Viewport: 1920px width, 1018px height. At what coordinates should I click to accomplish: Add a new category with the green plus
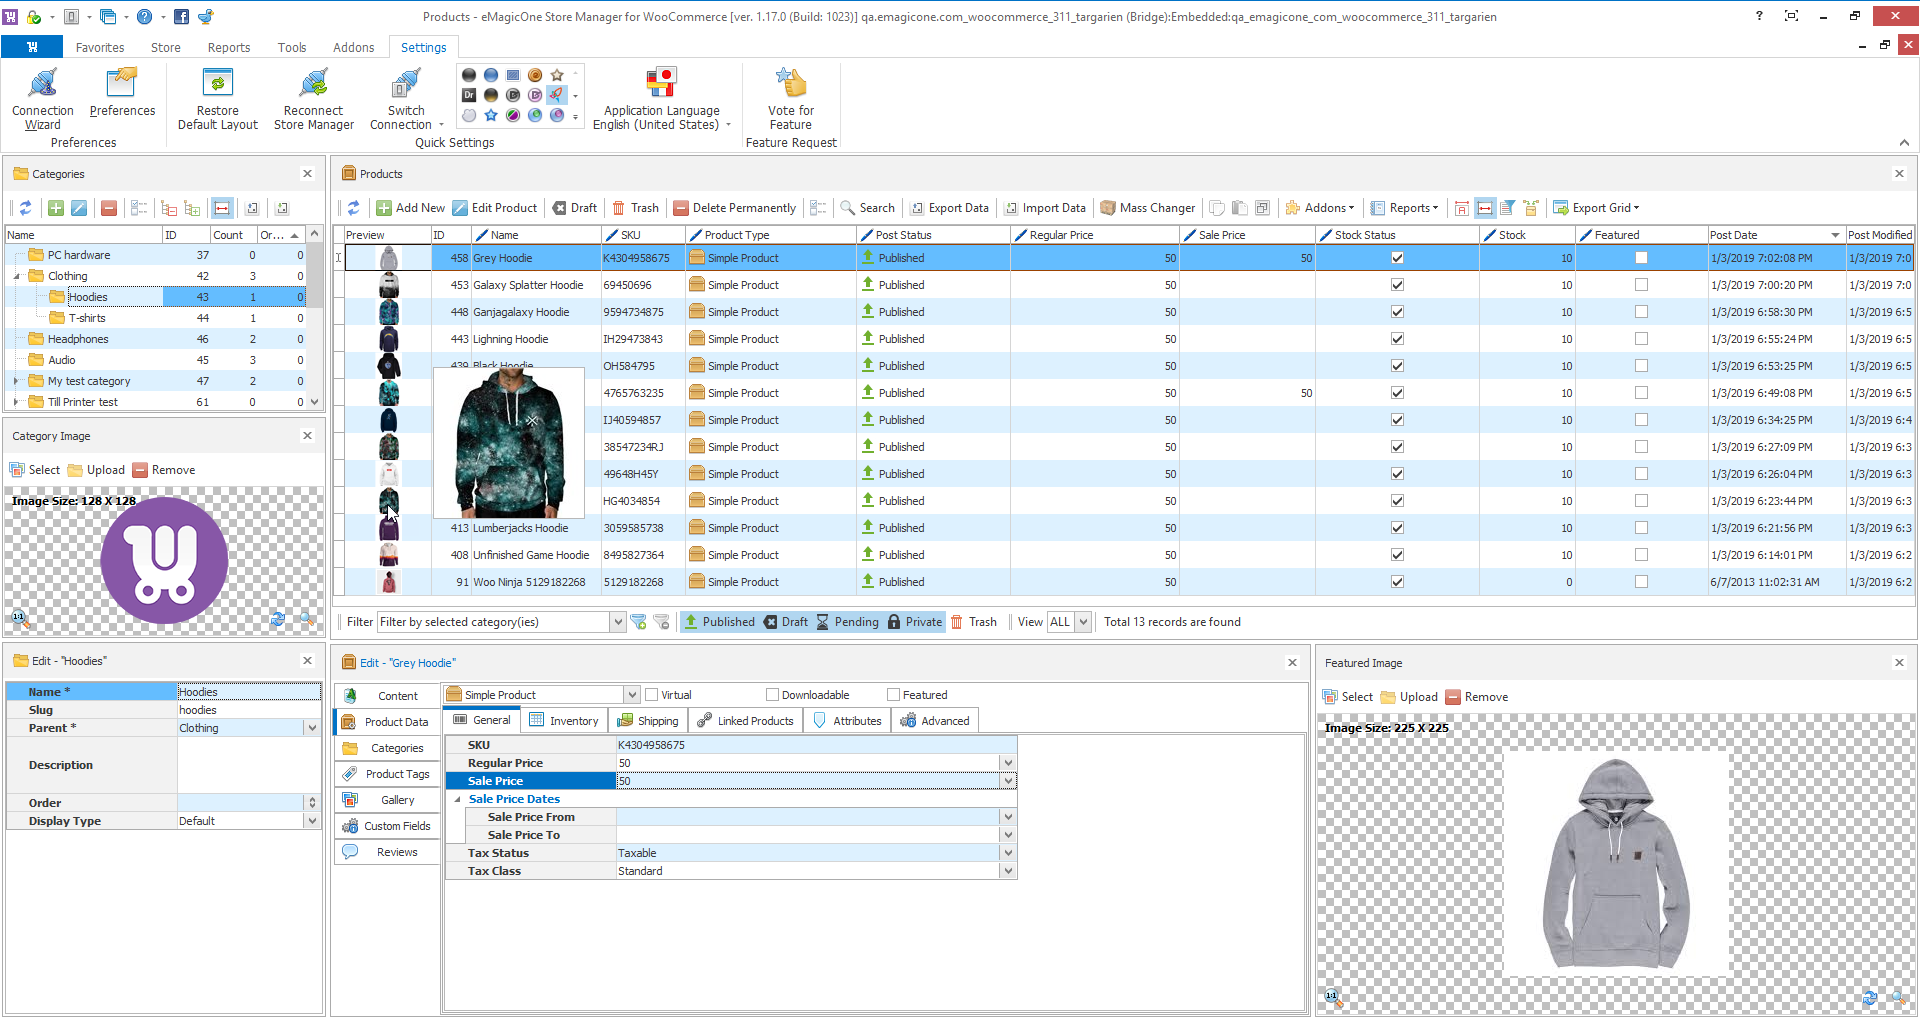[55, 208]
